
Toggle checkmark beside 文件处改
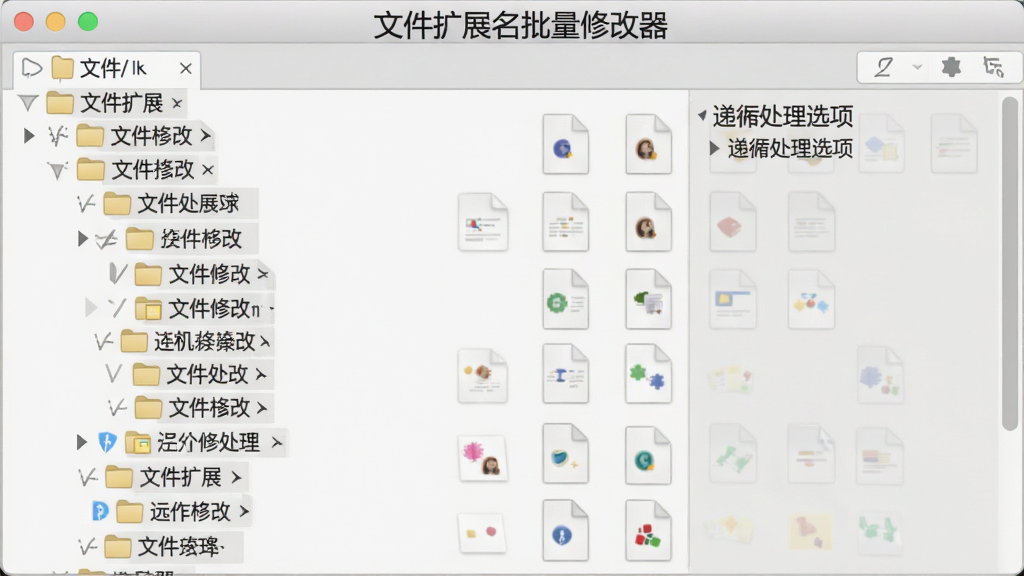[x=114, y=374]
